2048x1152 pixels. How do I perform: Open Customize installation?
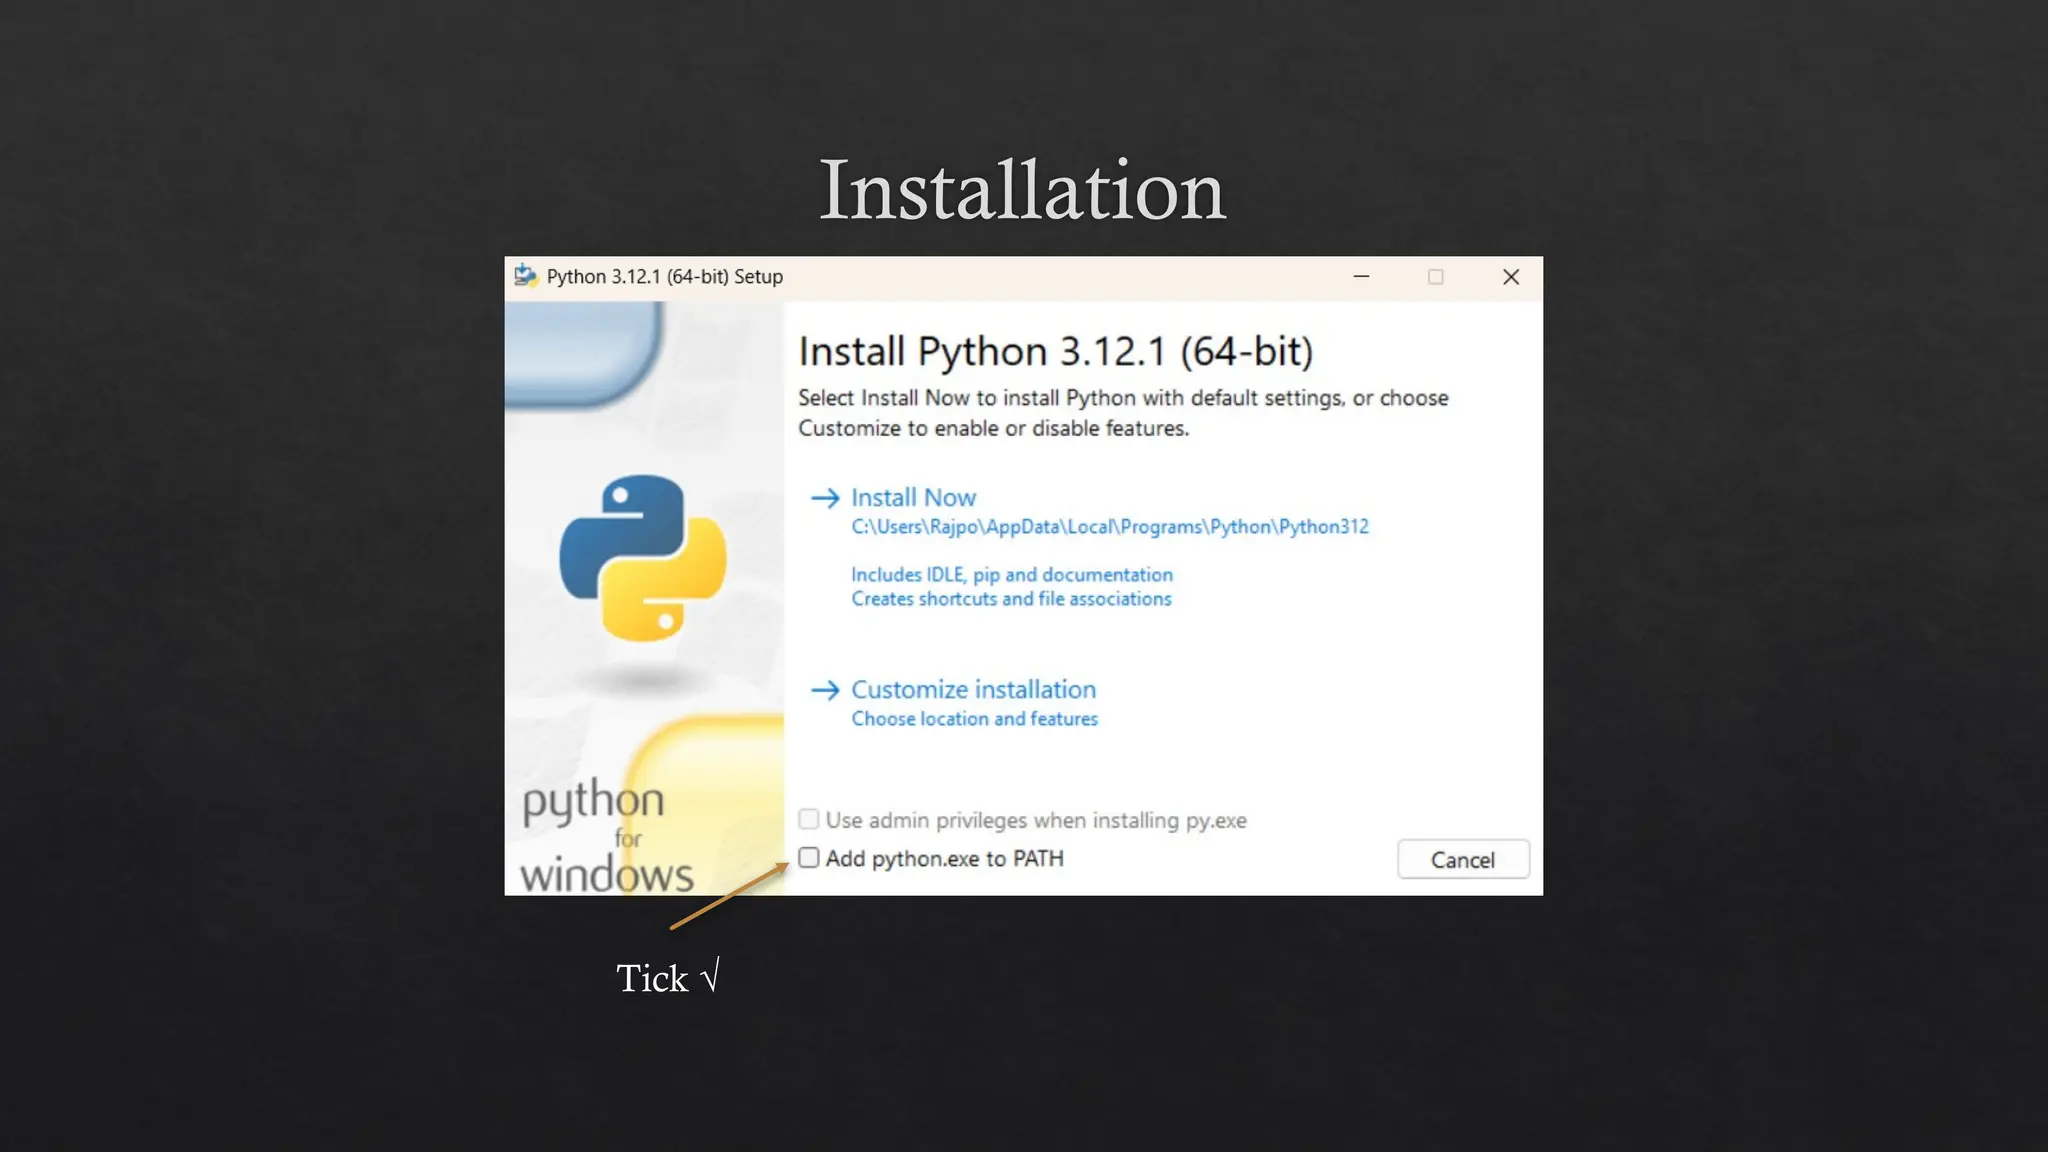[973, 690]
